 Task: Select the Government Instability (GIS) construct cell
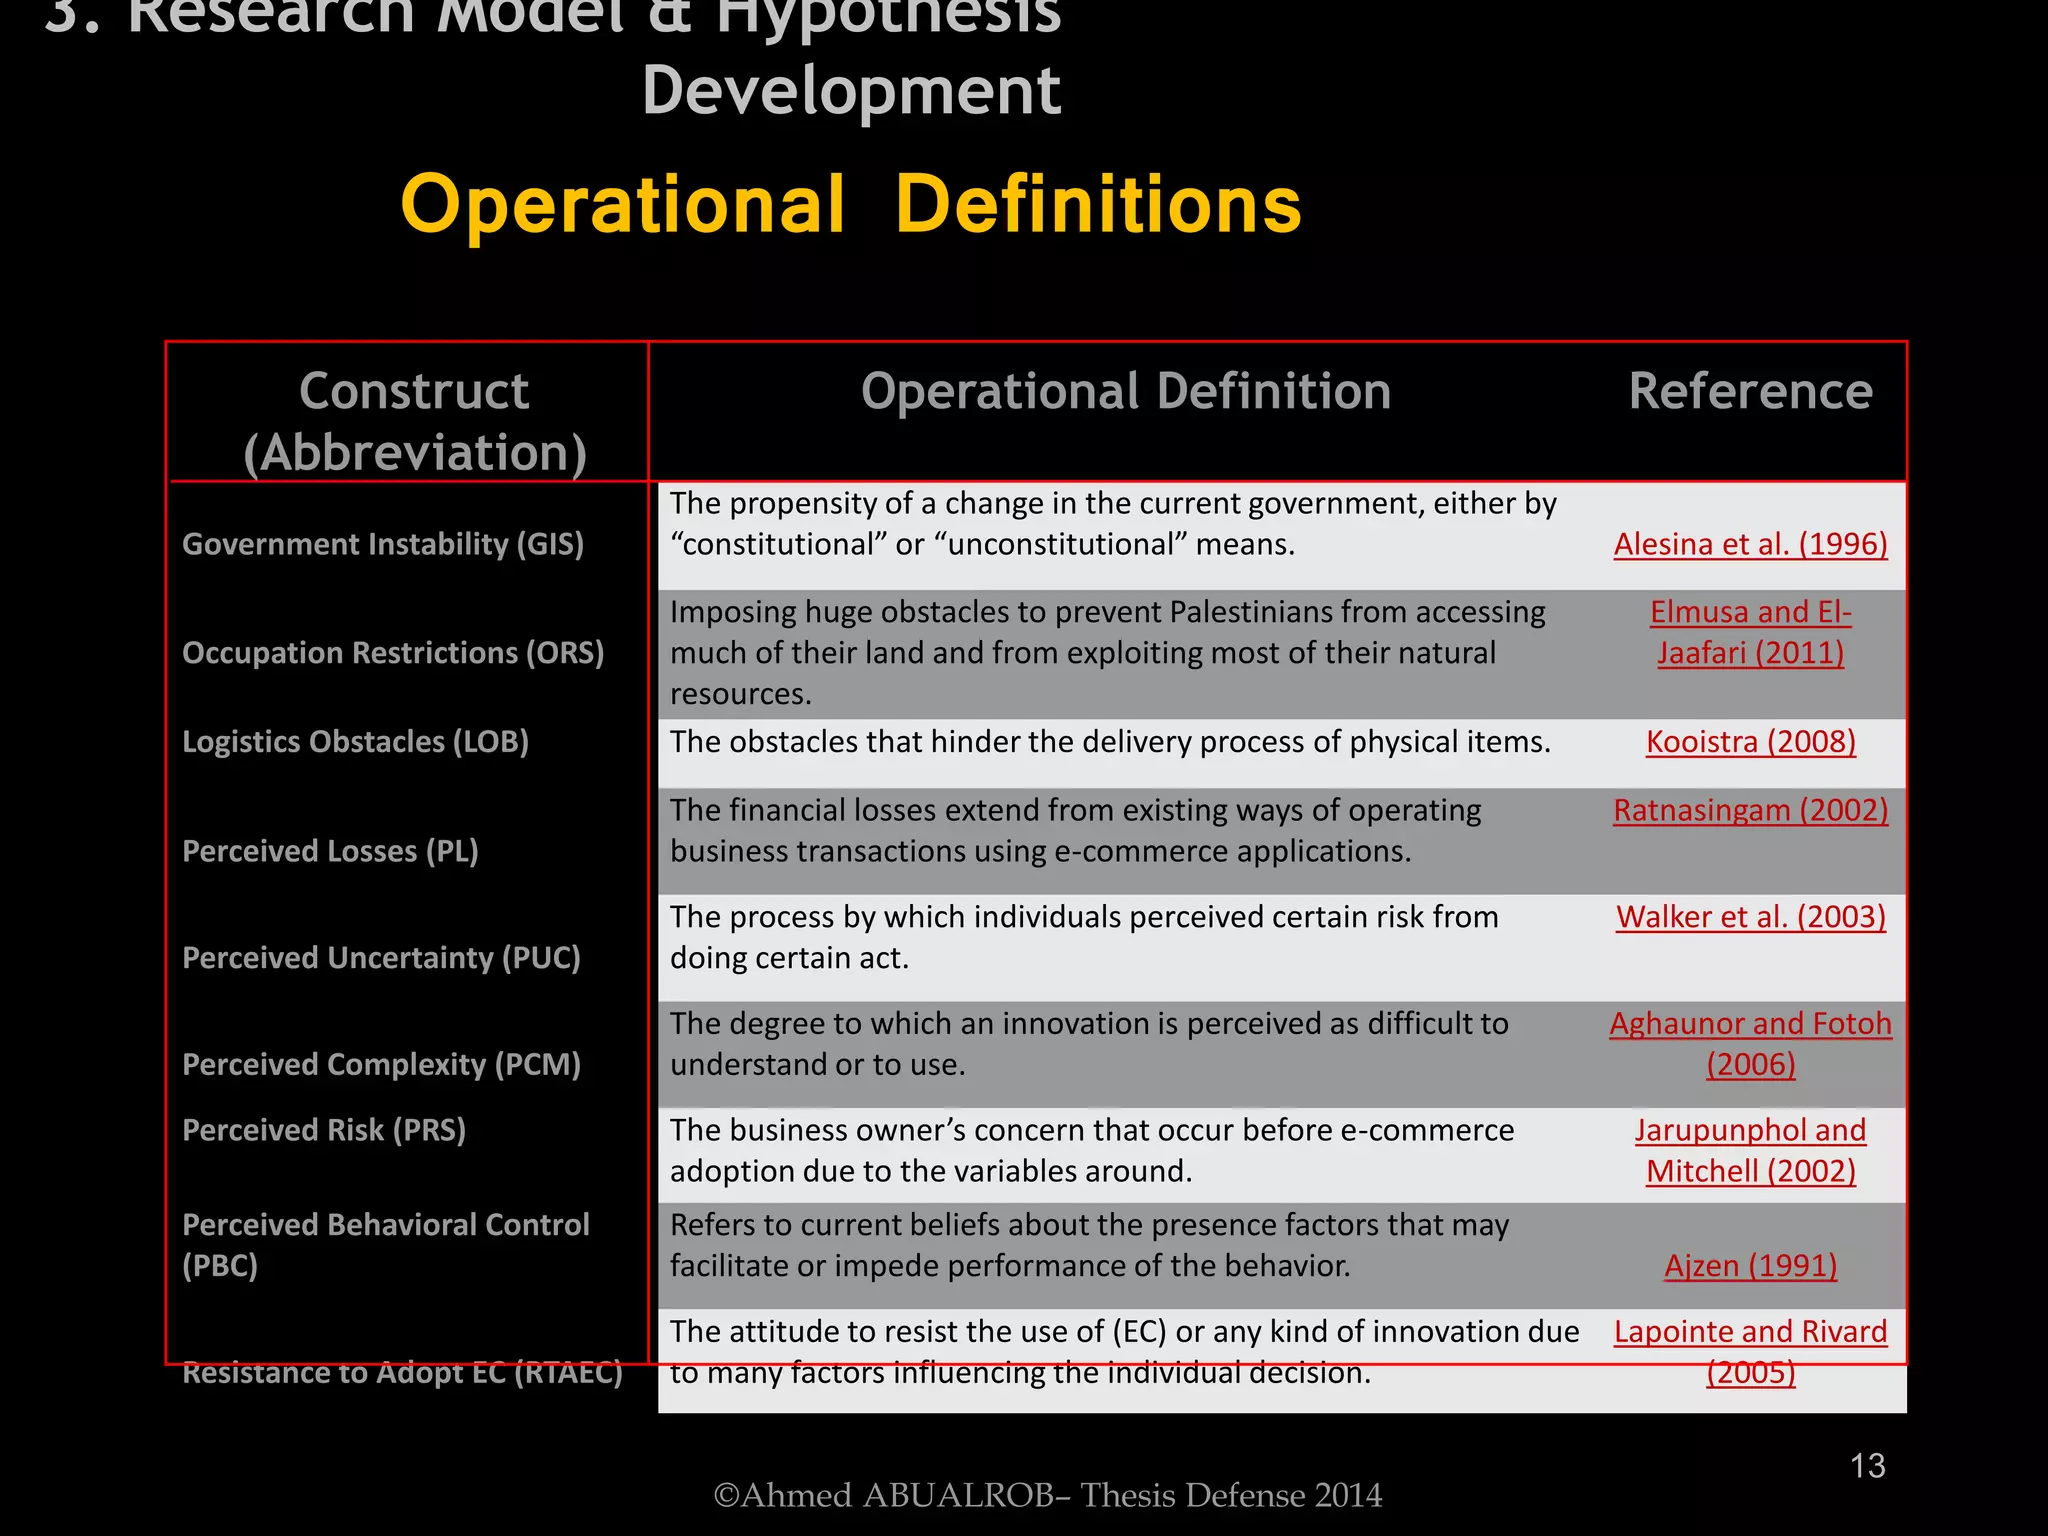383,544
